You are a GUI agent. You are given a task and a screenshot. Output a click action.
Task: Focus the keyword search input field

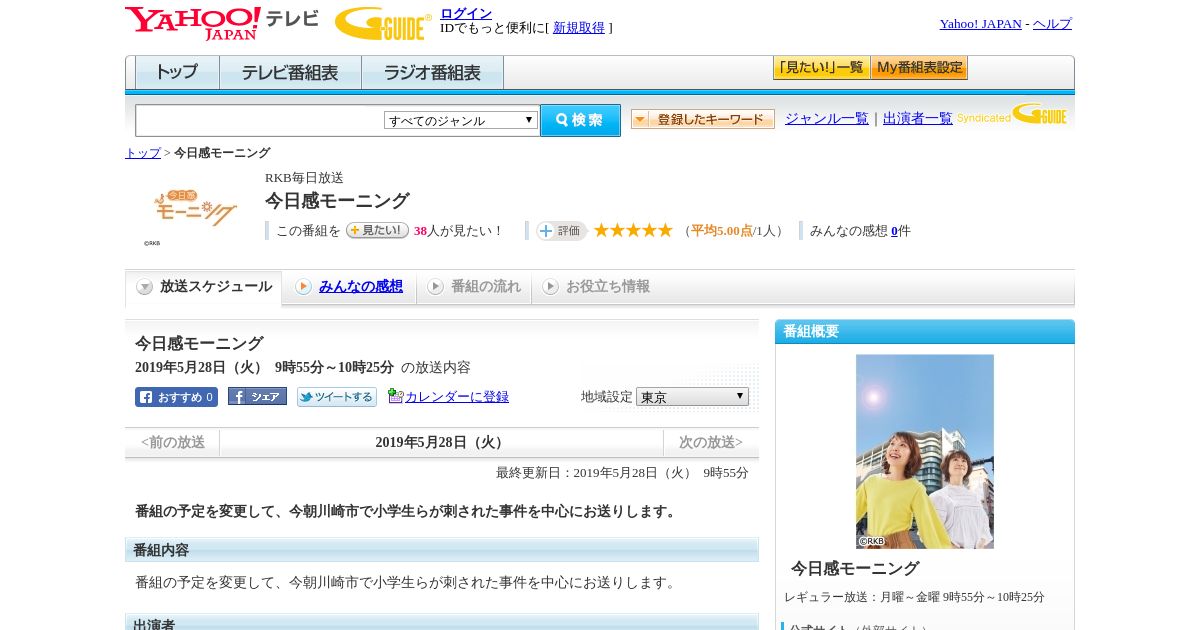pos(259,120)
